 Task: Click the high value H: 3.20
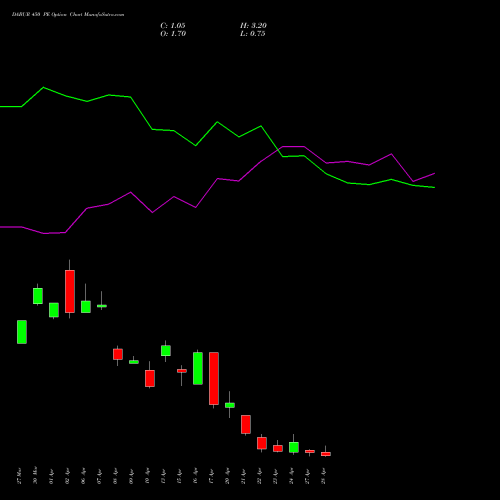(253, 26)
